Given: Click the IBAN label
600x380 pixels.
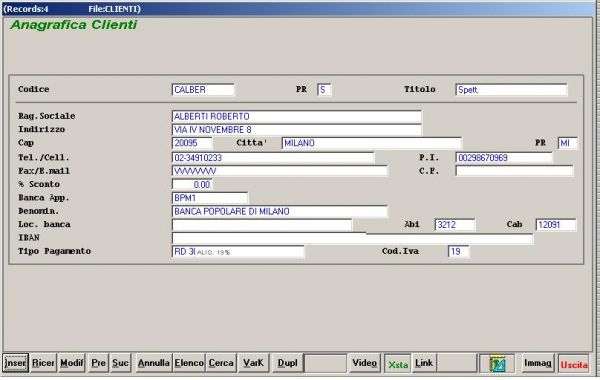Looking at the screenshot, I should (x=29, y=238).
